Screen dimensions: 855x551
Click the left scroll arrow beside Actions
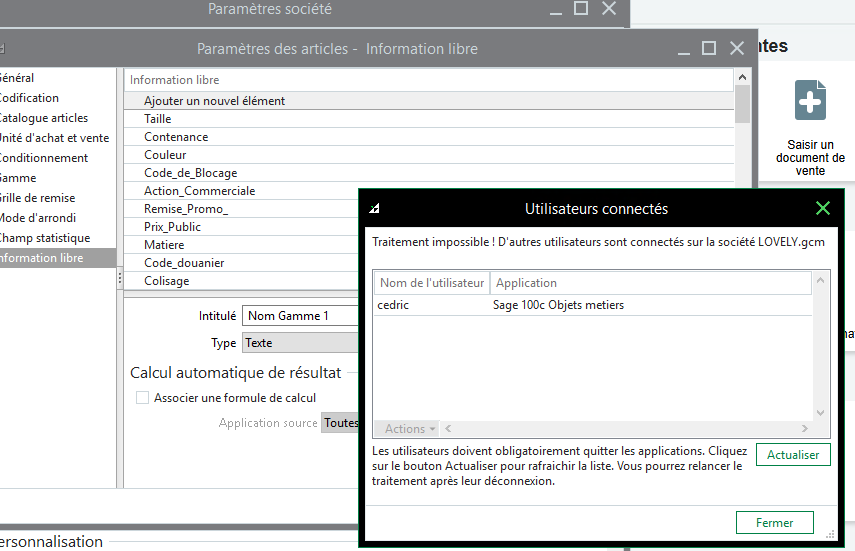448,429
